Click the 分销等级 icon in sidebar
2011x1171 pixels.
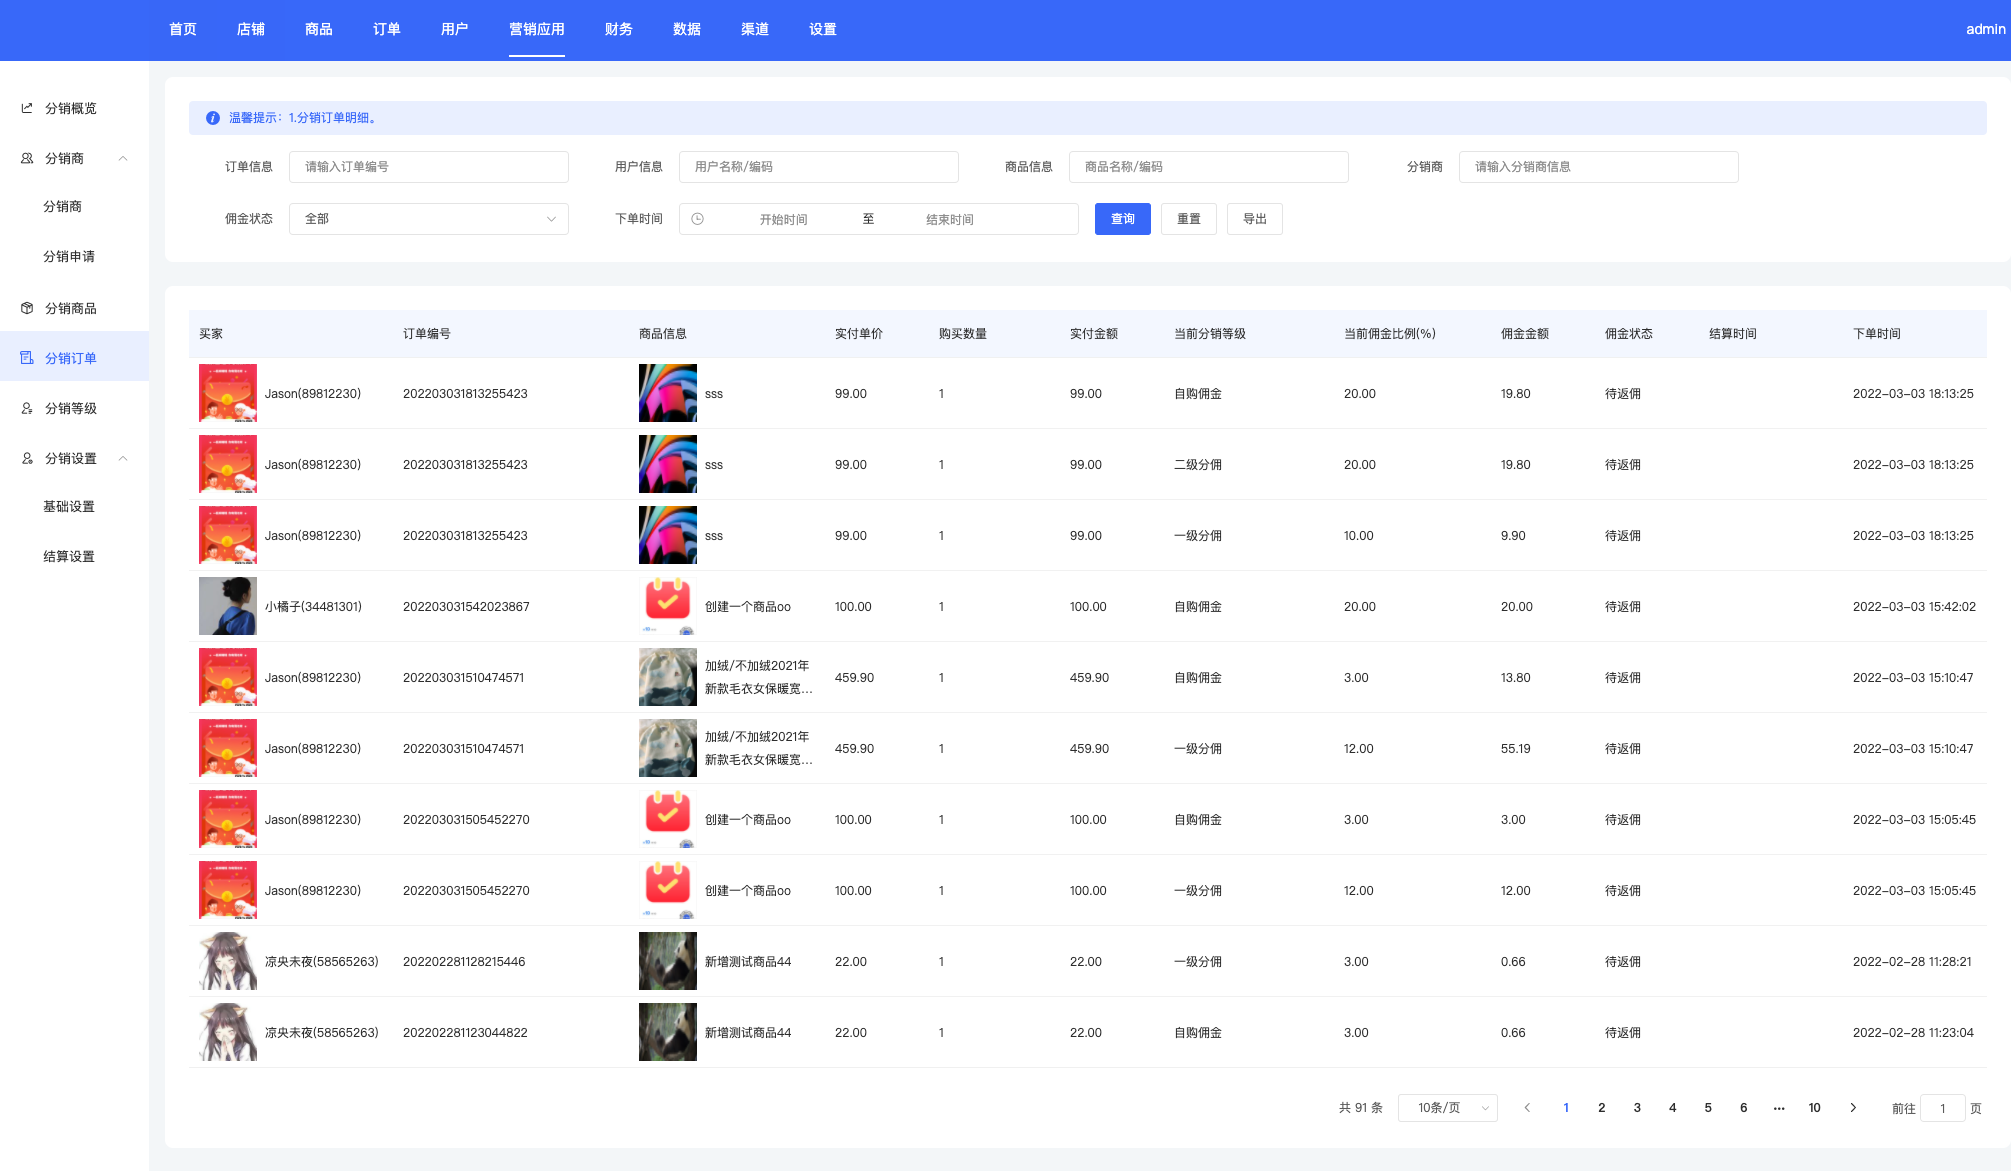click(27, 408)
